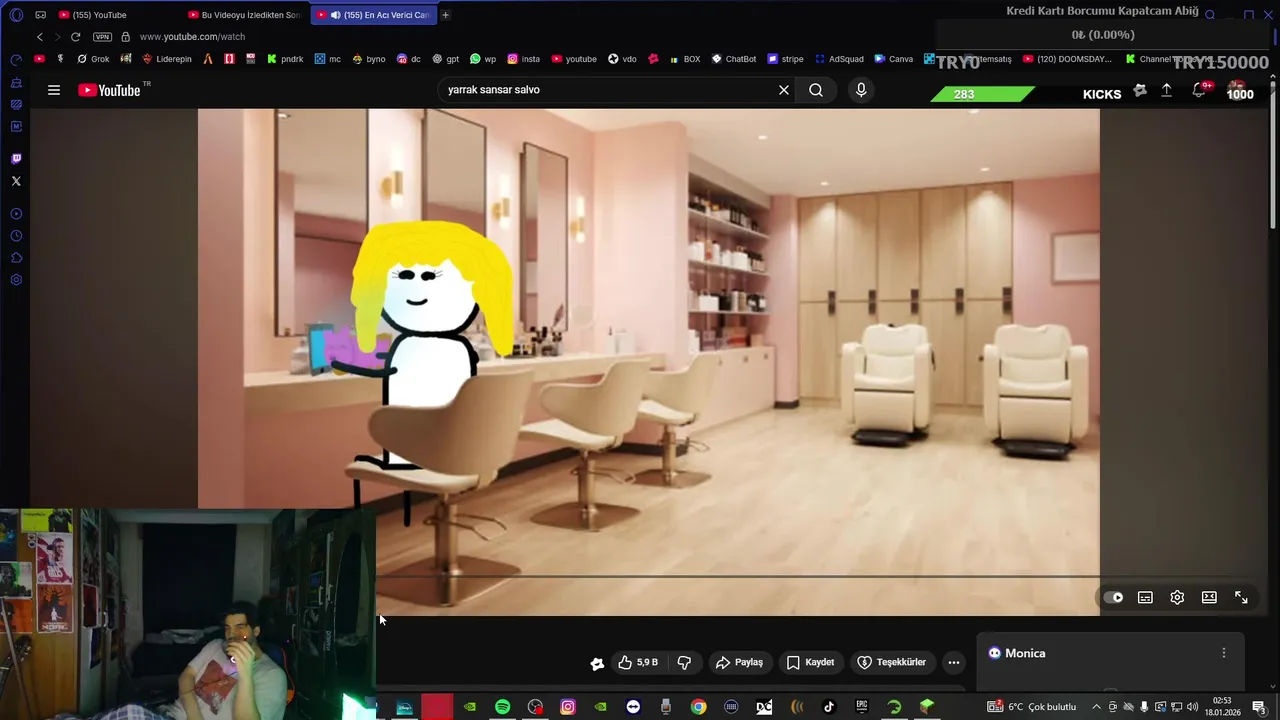Open a new browser tab
Image resolution: width=1280 pixels, height=720 pixels.
(445, 15)
